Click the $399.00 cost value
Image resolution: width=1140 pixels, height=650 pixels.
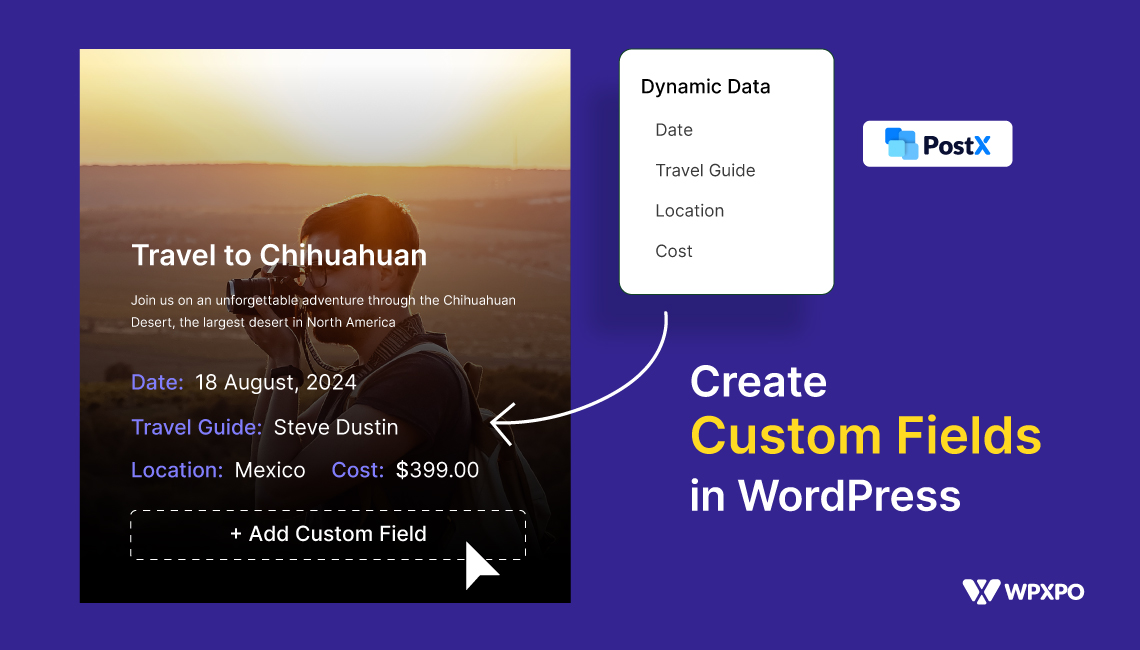click(x=437, y=470)
